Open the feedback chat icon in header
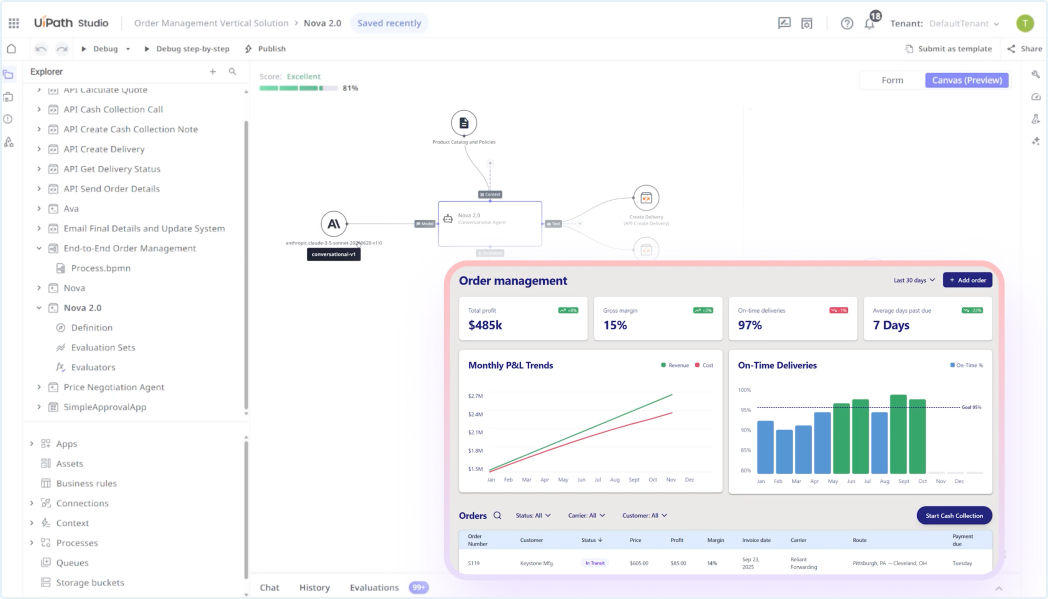The height and width of the screenshot is (599, 1048). point(784,23)
